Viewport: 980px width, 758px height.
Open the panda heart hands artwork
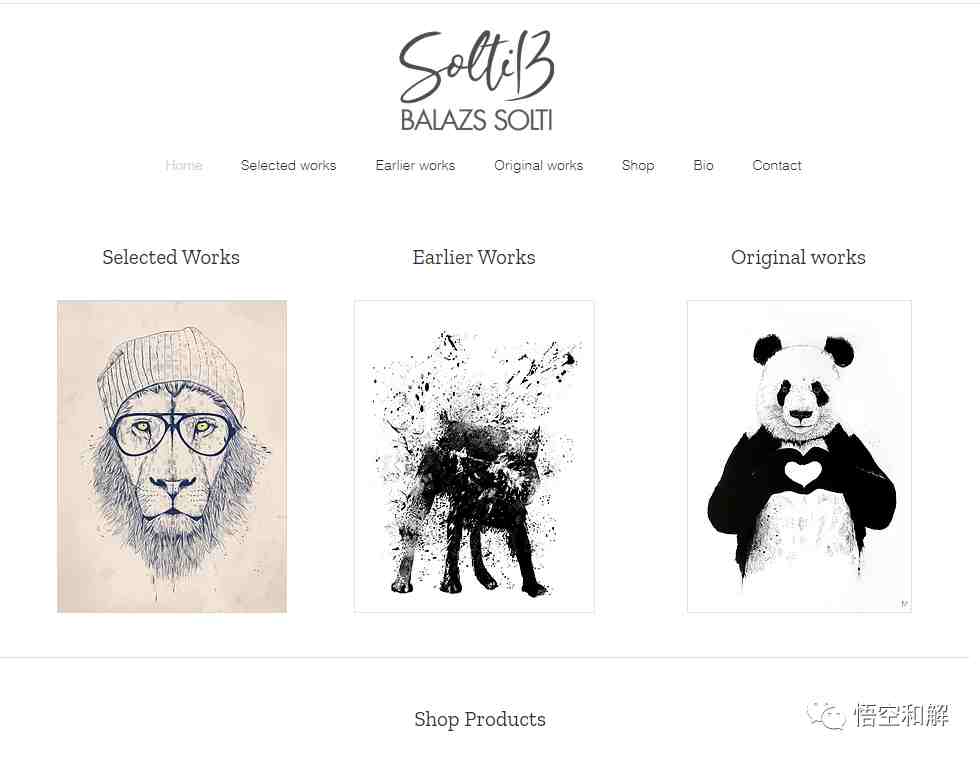(x=799, y=456)
